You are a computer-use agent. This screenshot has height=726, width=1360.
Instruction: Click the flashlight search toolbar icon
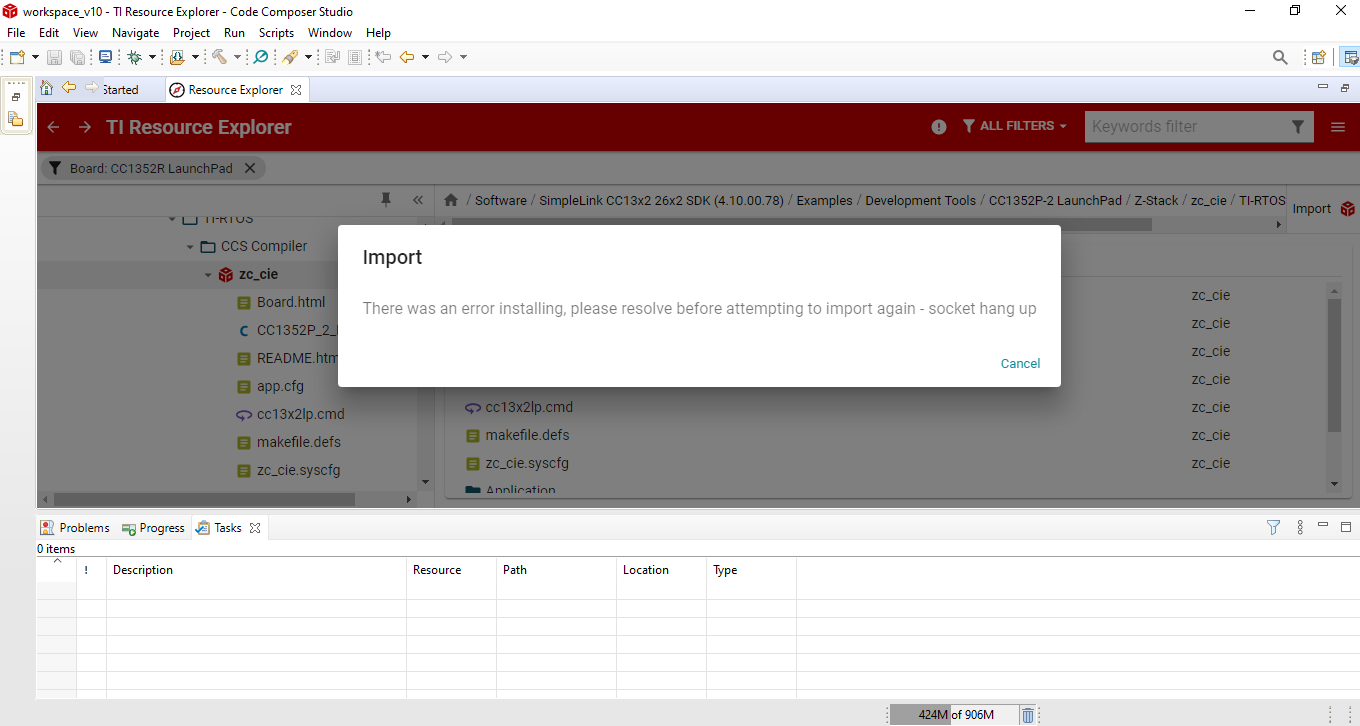click(x=290, y=57)
